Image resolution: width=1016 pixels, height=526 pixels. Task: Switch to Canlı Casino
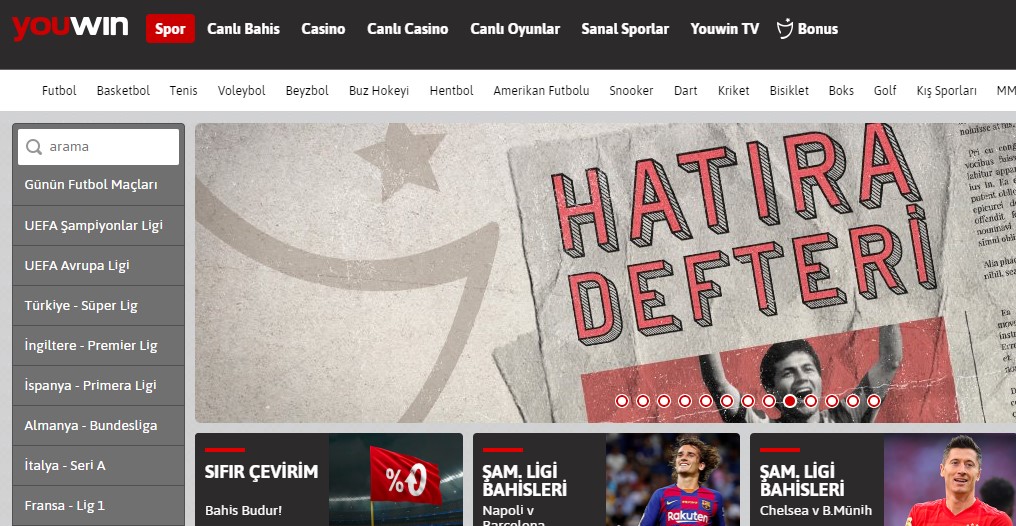408,29
